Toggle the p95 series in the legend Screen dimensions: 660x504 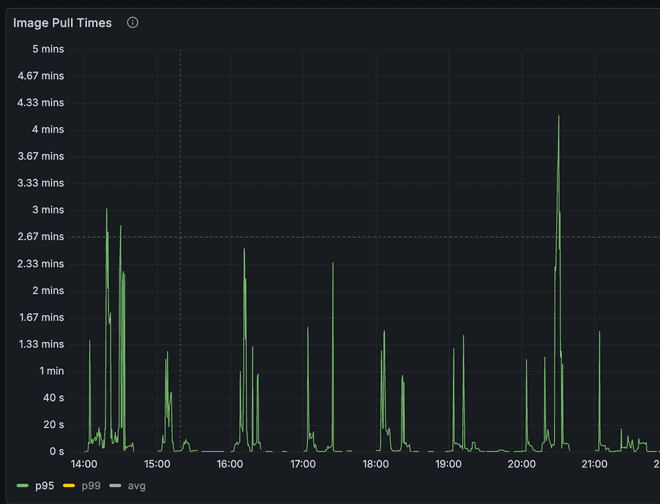pos(44,486)
